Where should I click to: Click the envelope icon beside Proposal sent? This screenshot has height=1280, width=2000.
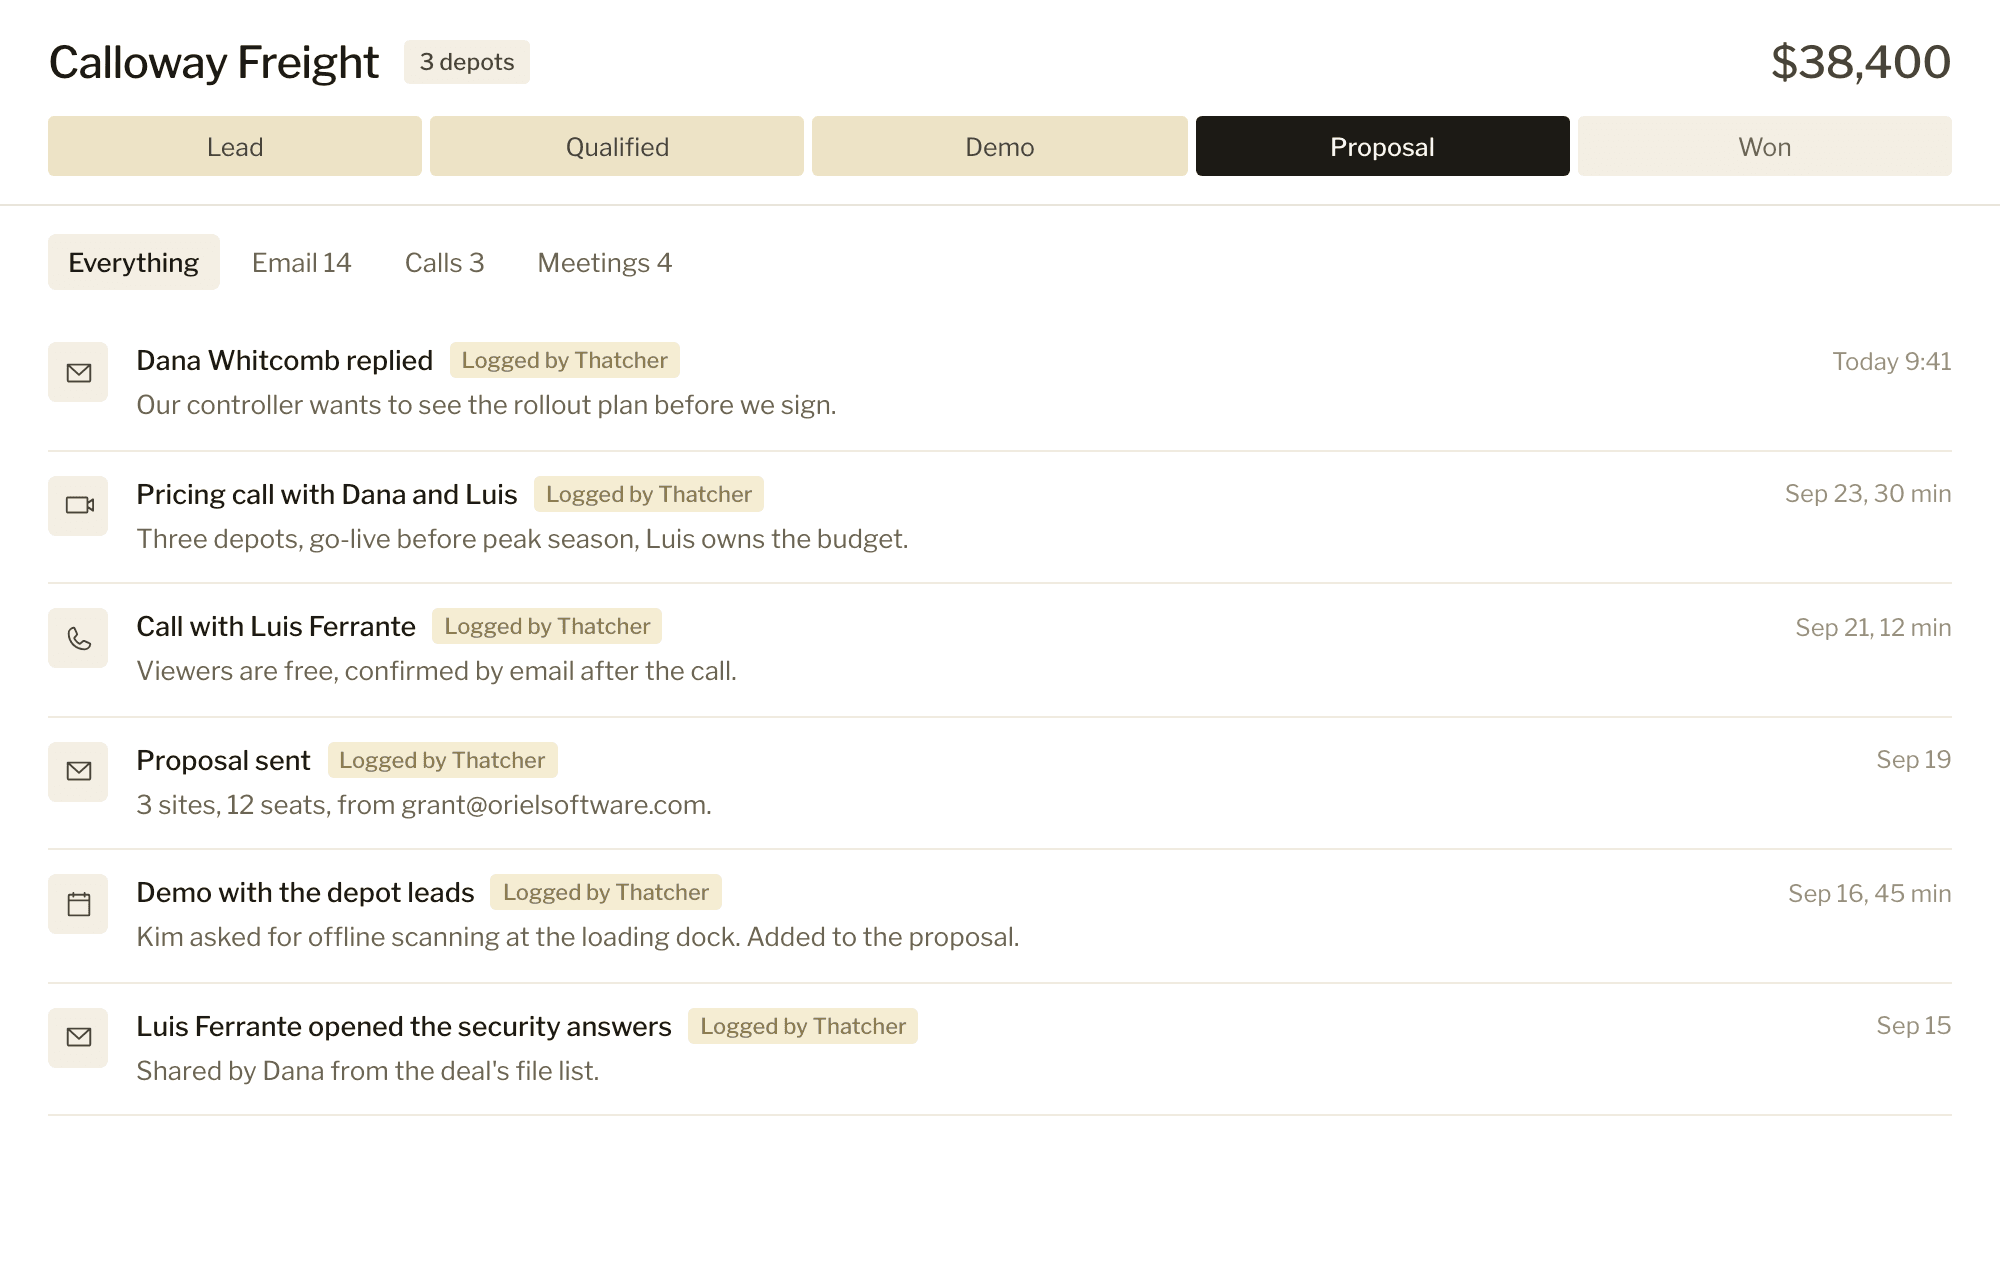pos(78,772)
